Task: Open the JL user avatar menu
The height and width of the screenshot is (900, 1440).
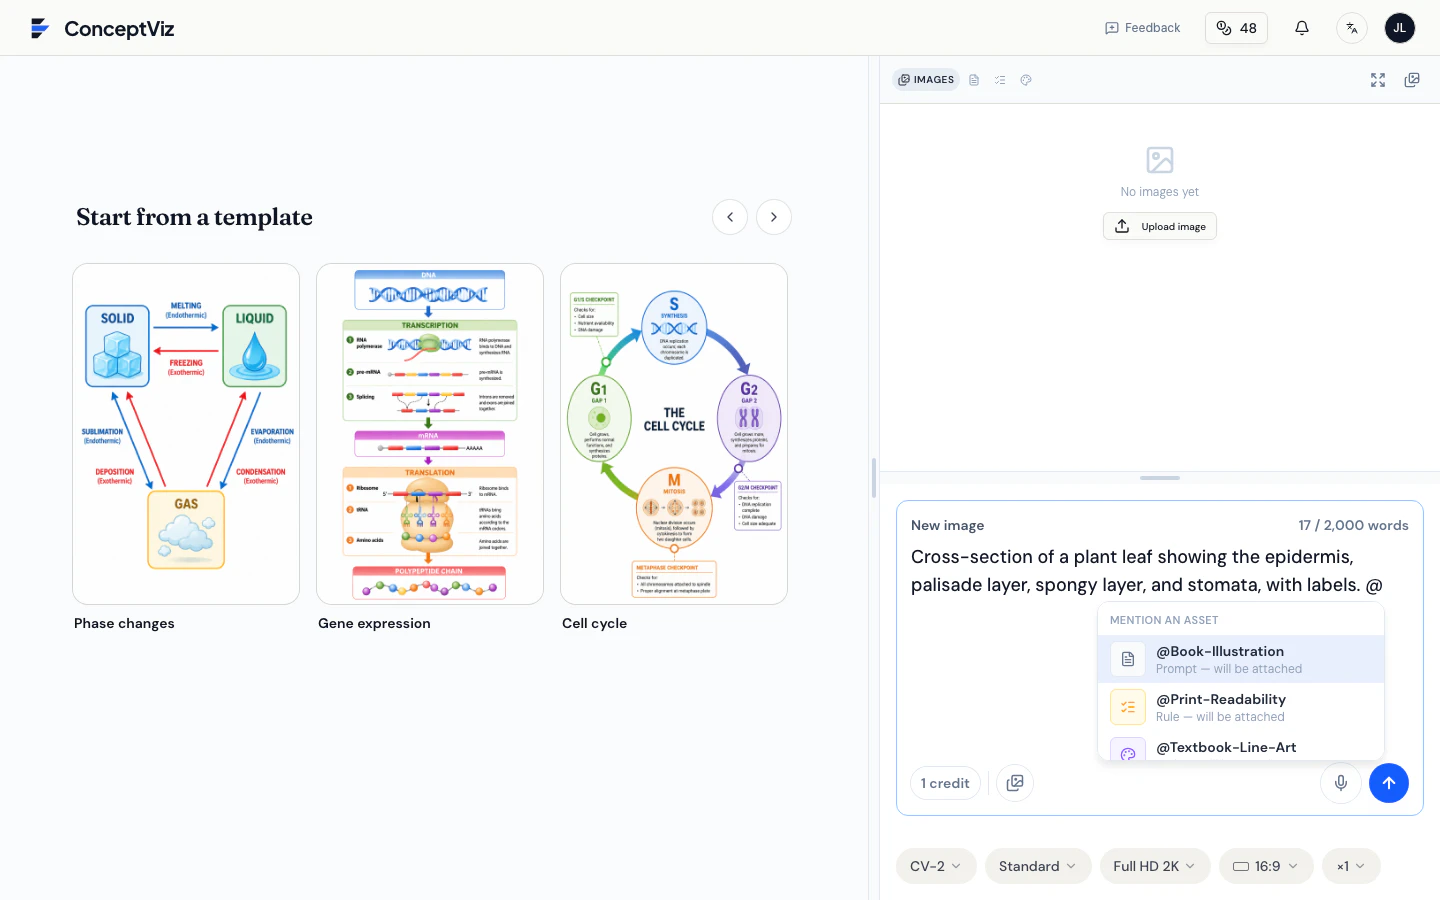Action: [x=1400, y=28]
